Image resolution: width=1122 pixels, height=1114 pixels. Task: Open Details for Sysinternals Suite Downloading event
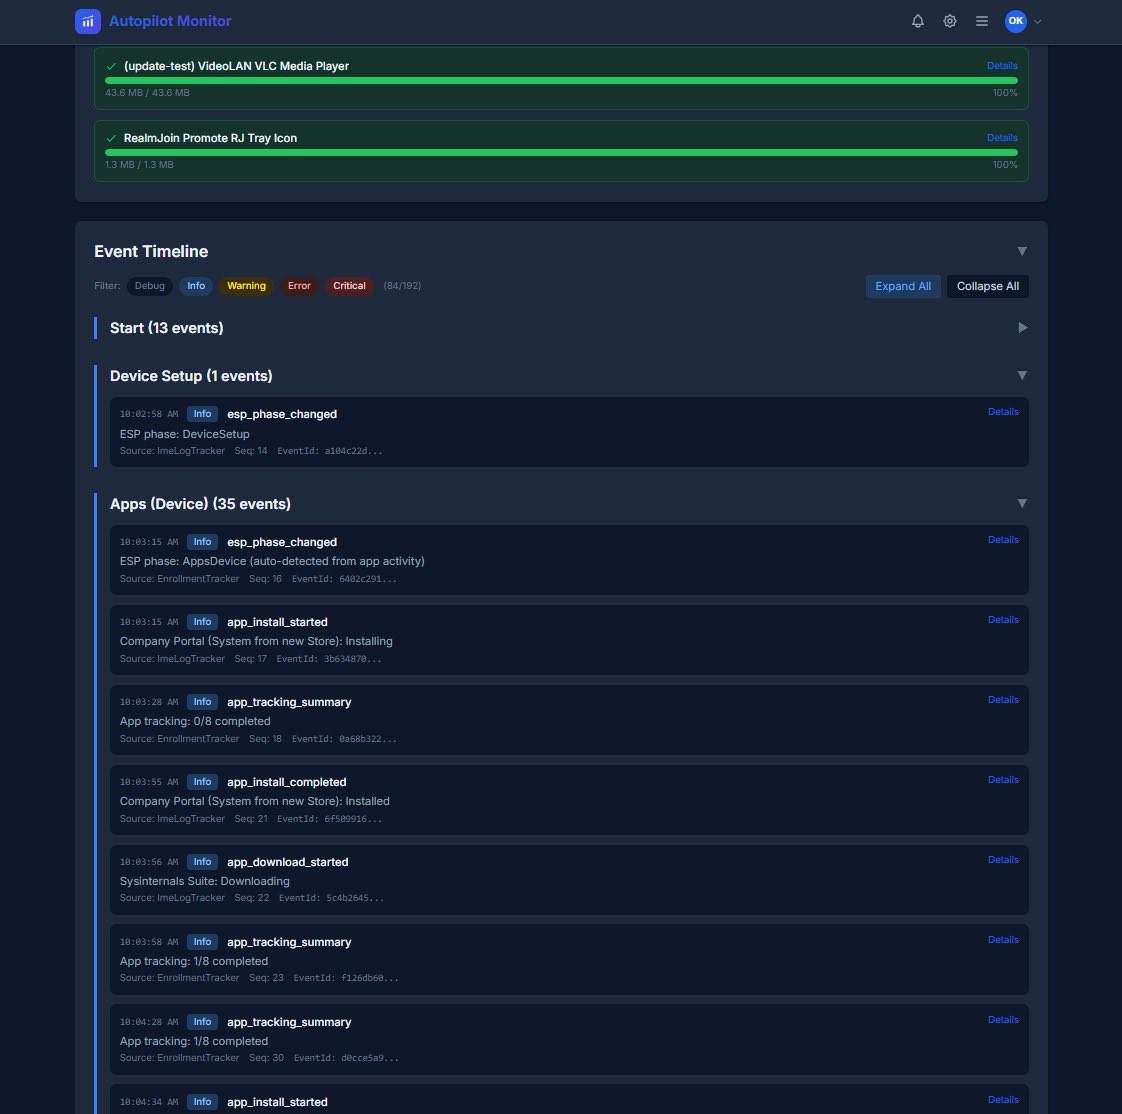pyautogui.click(x=1003, y=861)
